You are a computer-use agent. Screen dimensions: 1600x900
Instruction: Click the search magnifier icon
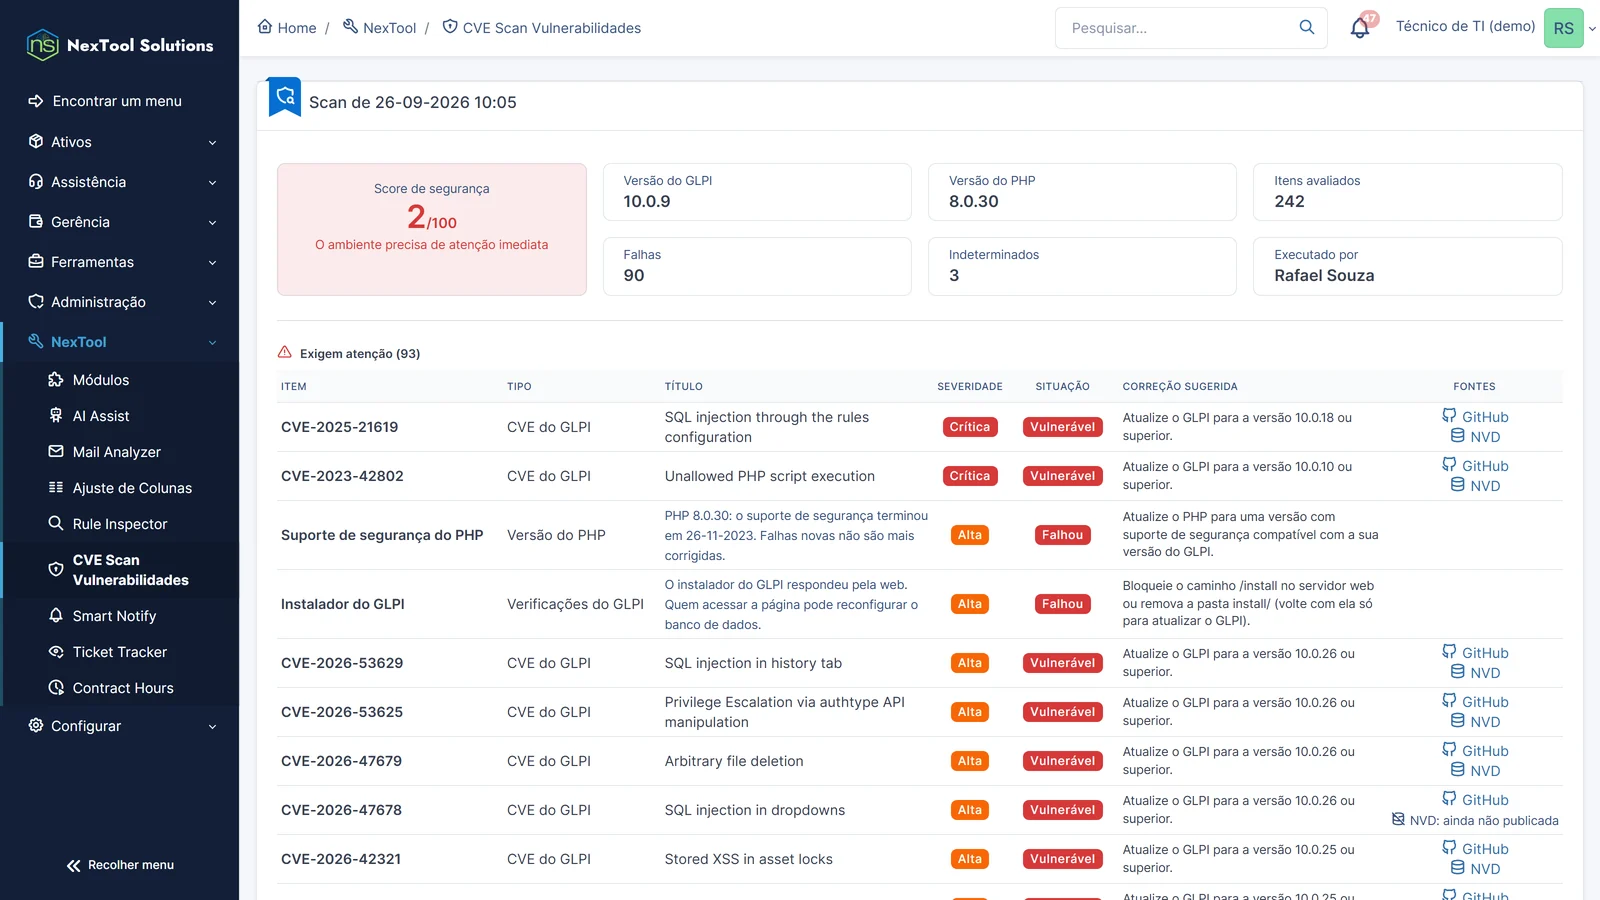[1307, 27]
